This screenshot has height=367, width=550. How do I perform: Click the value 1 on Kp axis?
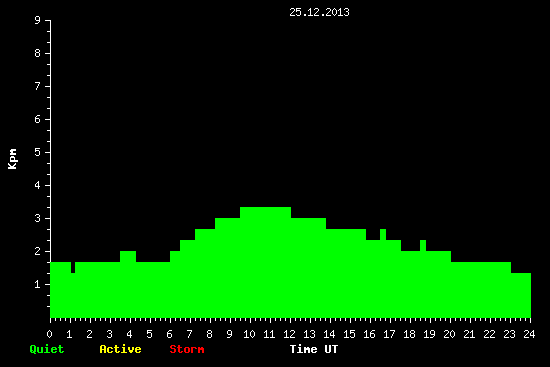click(38, 284)
